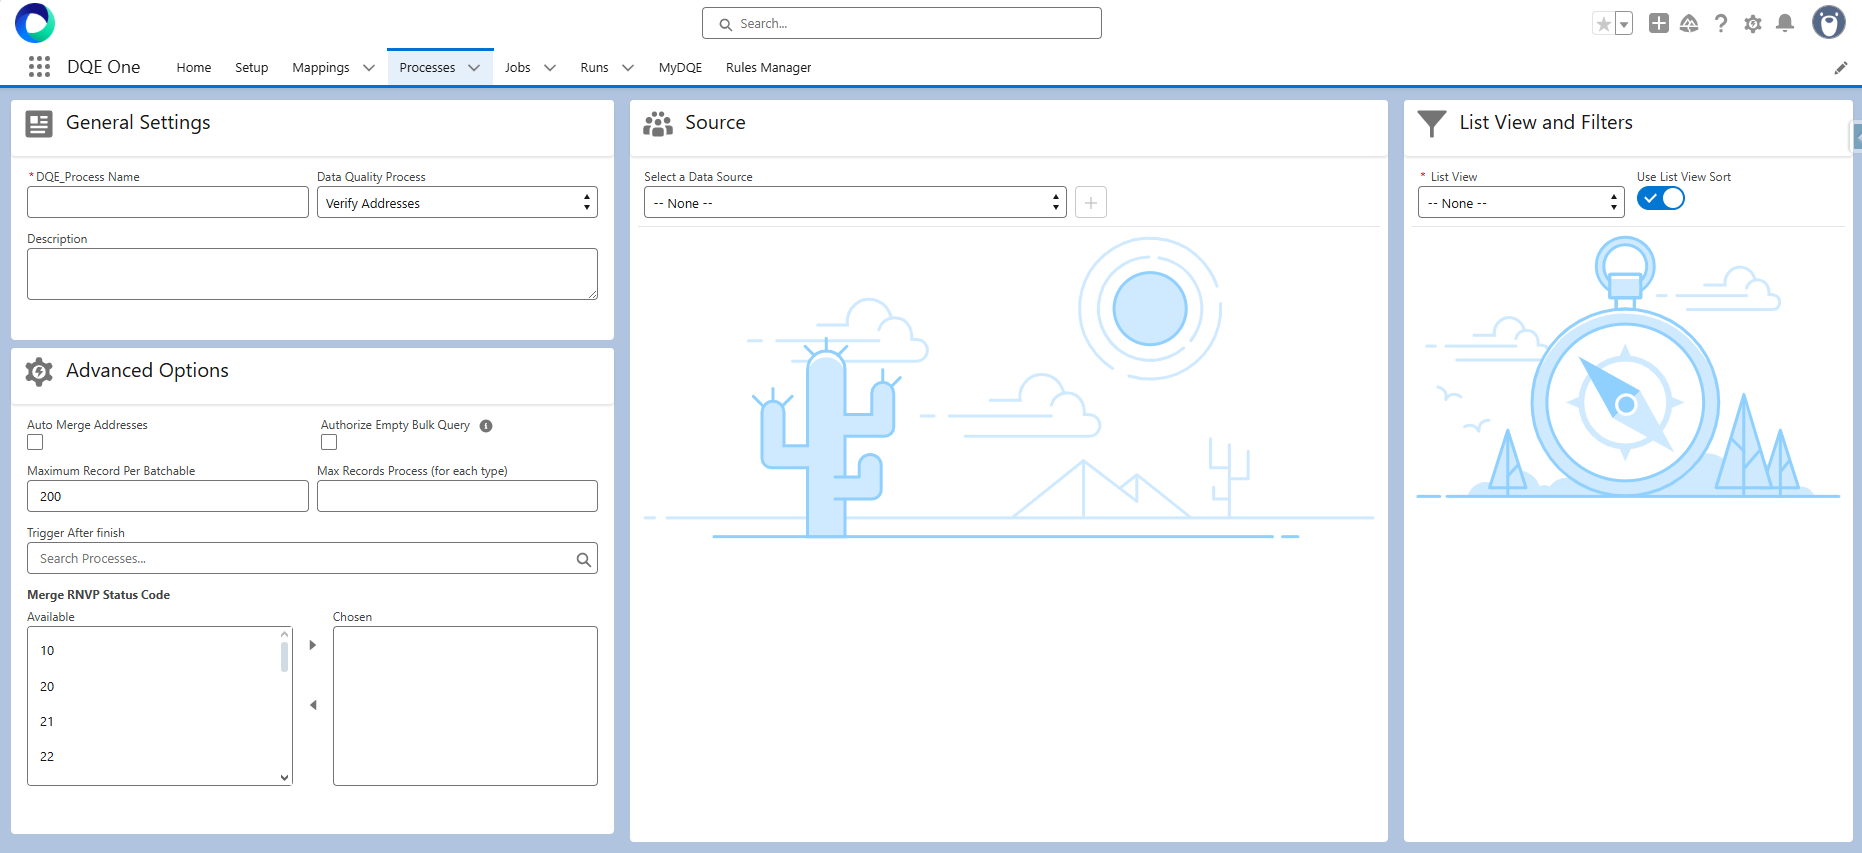Screen dimensions: 1862x853
Task: Click the Available list scrollbar down arrow
Action: pyautogui.click(x=285, y=778)
